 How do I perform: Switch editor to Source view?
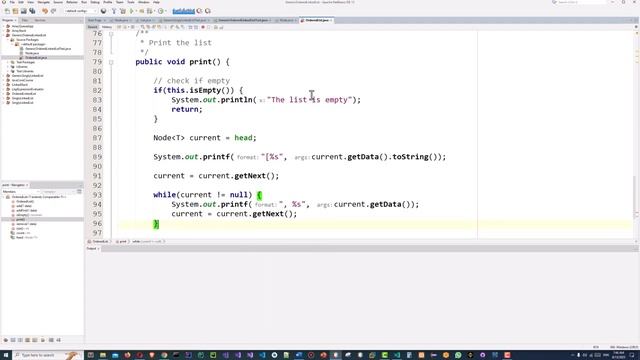93,27
